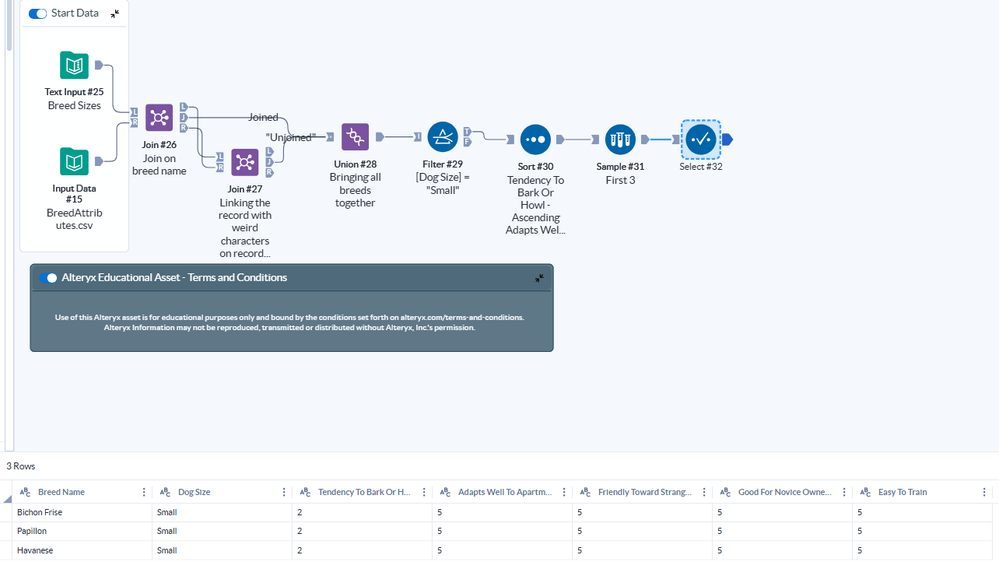Click the Small cell in Bichon Frise row

click(222, 512)
